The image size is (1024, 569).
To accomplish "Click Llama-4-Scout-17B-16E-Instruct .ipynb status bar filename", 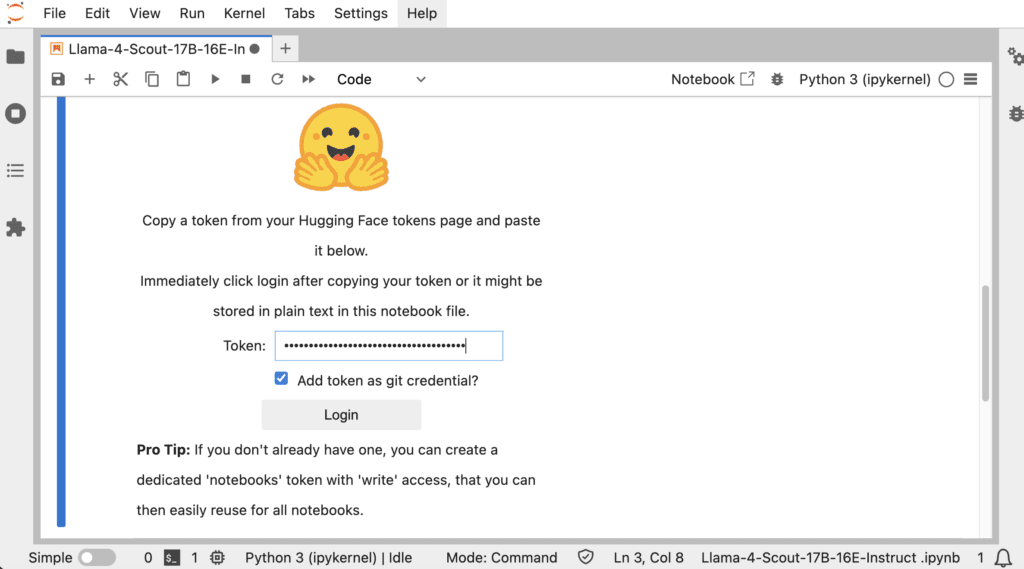I will (x=830, y=558).
